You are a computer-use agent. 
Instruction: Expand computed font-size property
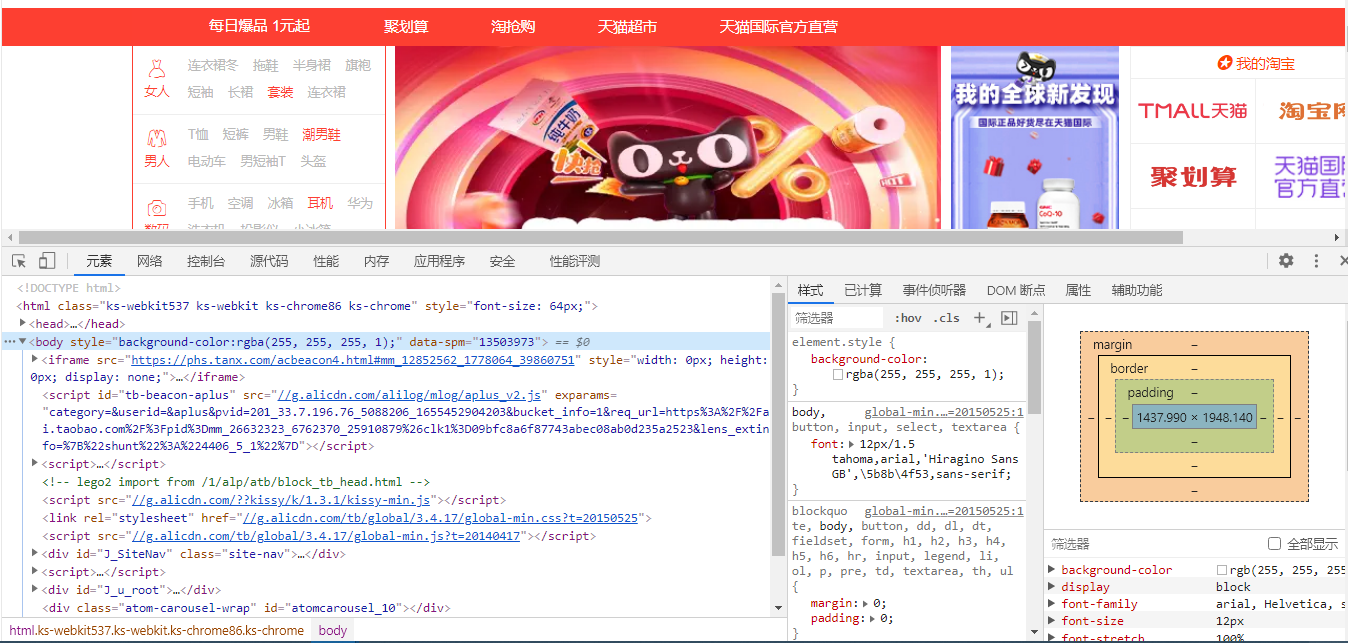[1051, 621]
